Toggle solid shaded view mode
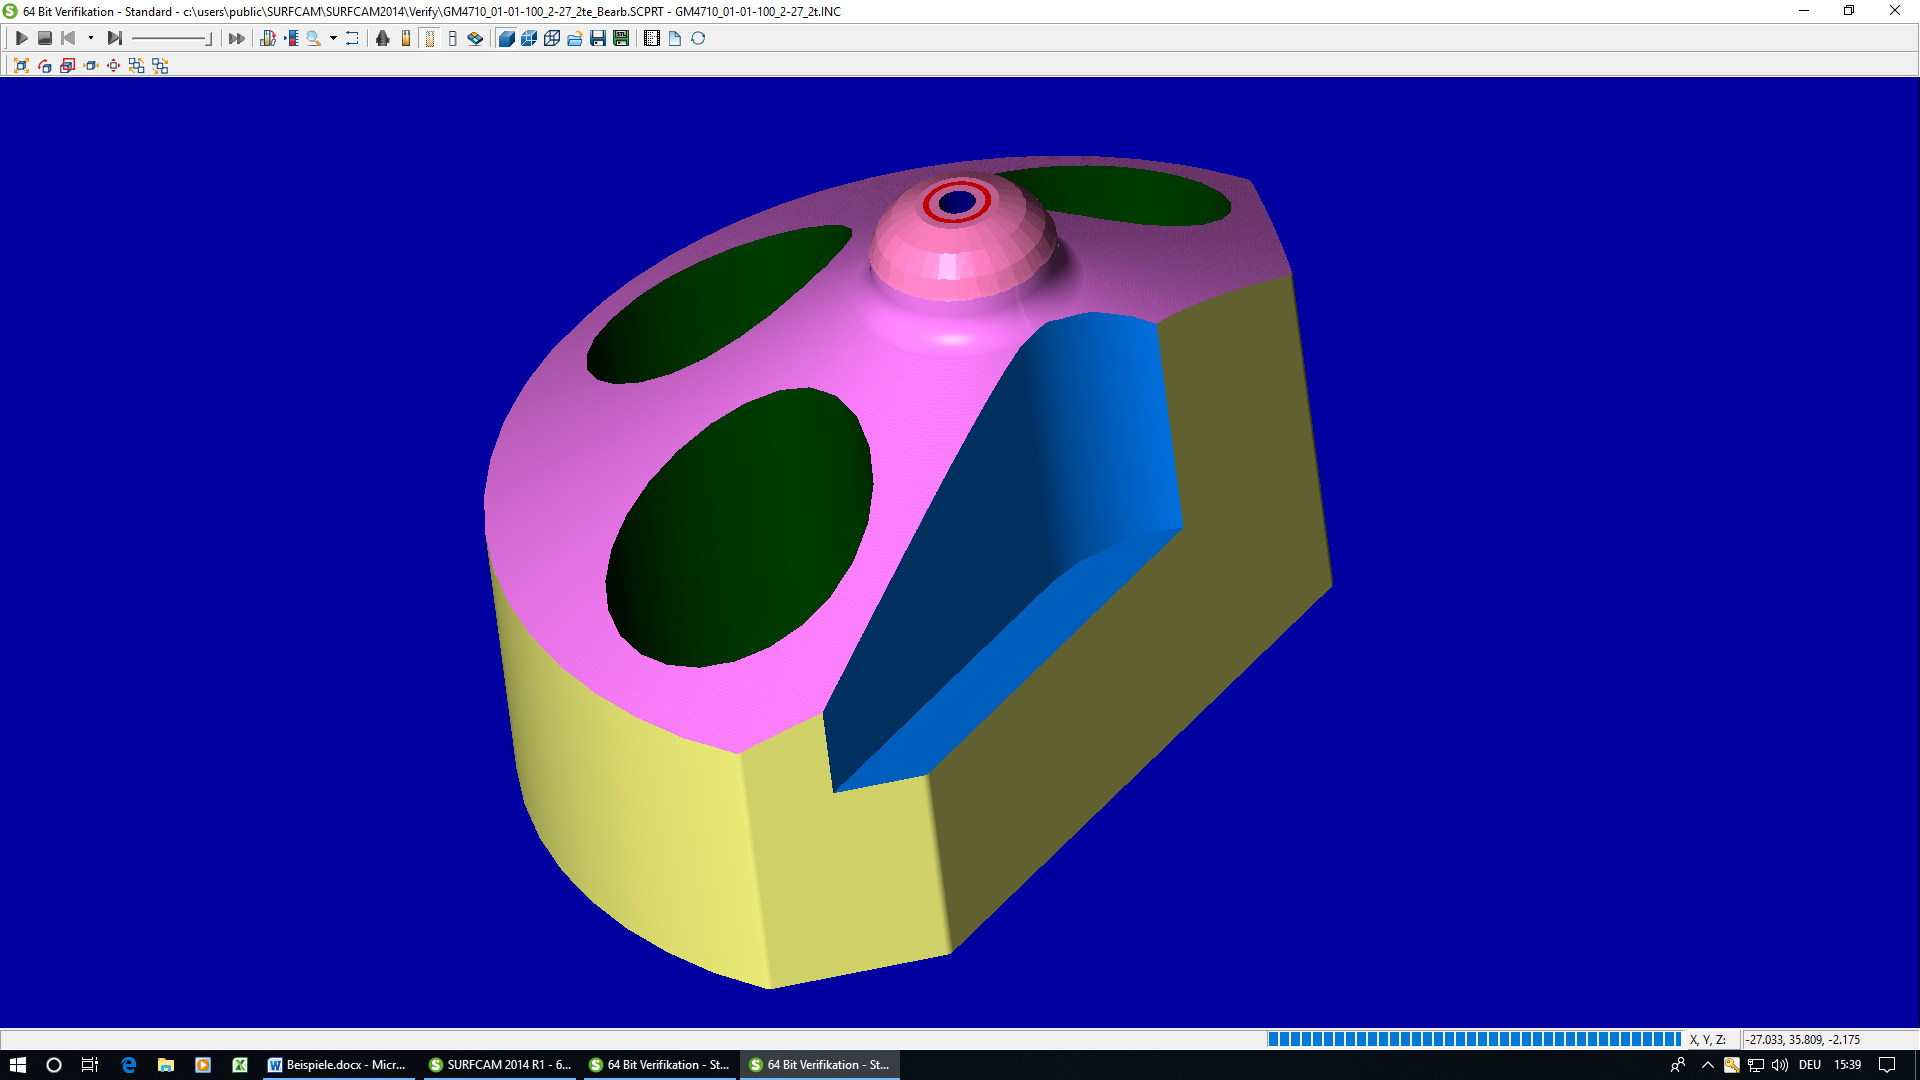1920x1080 pixels. coord(506,38)
